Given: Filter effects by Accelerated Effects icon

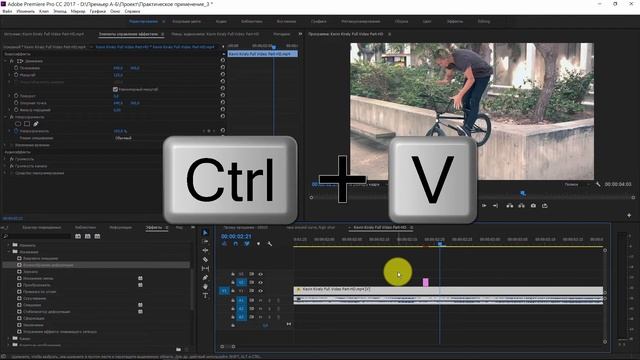Looking at the screenshot, I should [x=78, y=236].
